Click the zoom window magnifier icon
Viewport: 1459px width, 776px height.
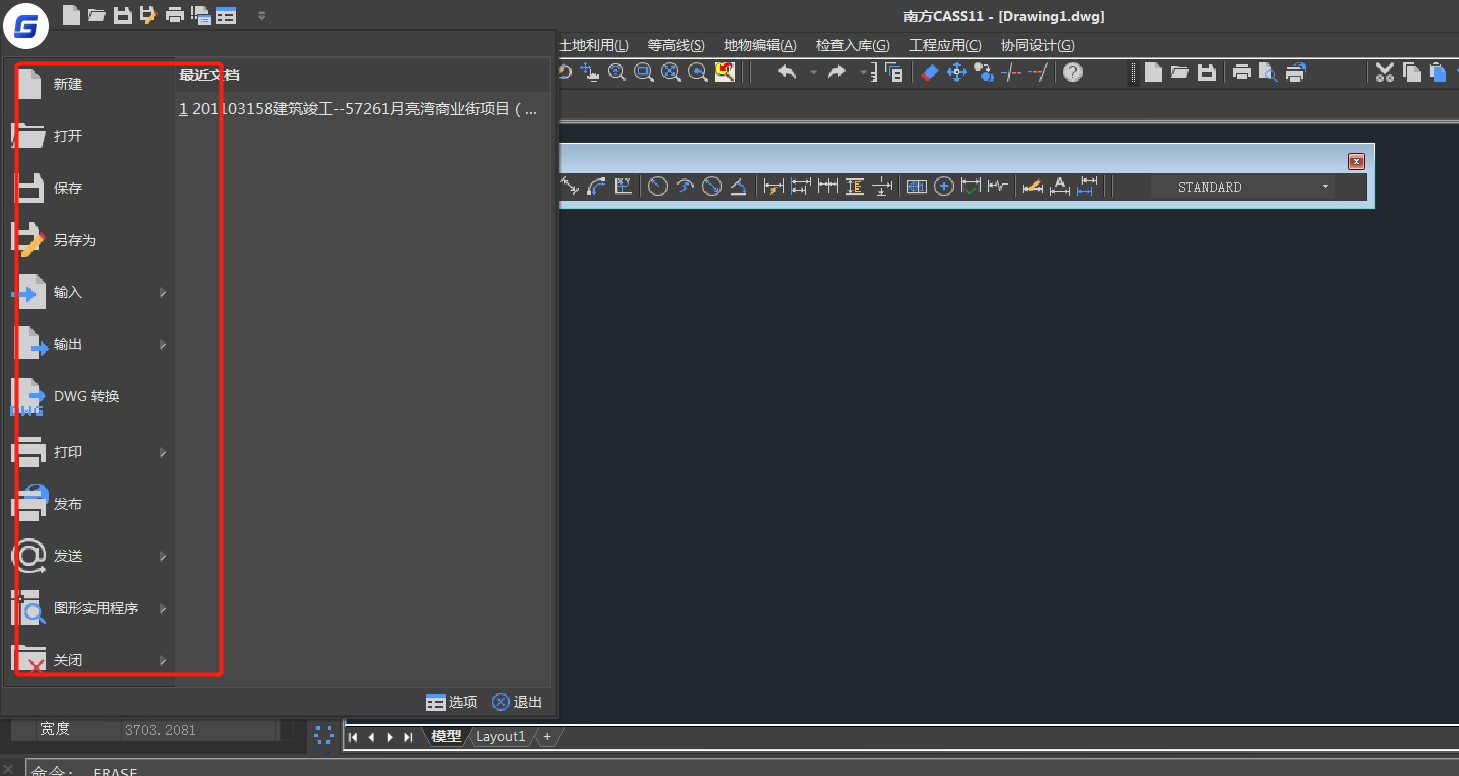tap(644, 72)
